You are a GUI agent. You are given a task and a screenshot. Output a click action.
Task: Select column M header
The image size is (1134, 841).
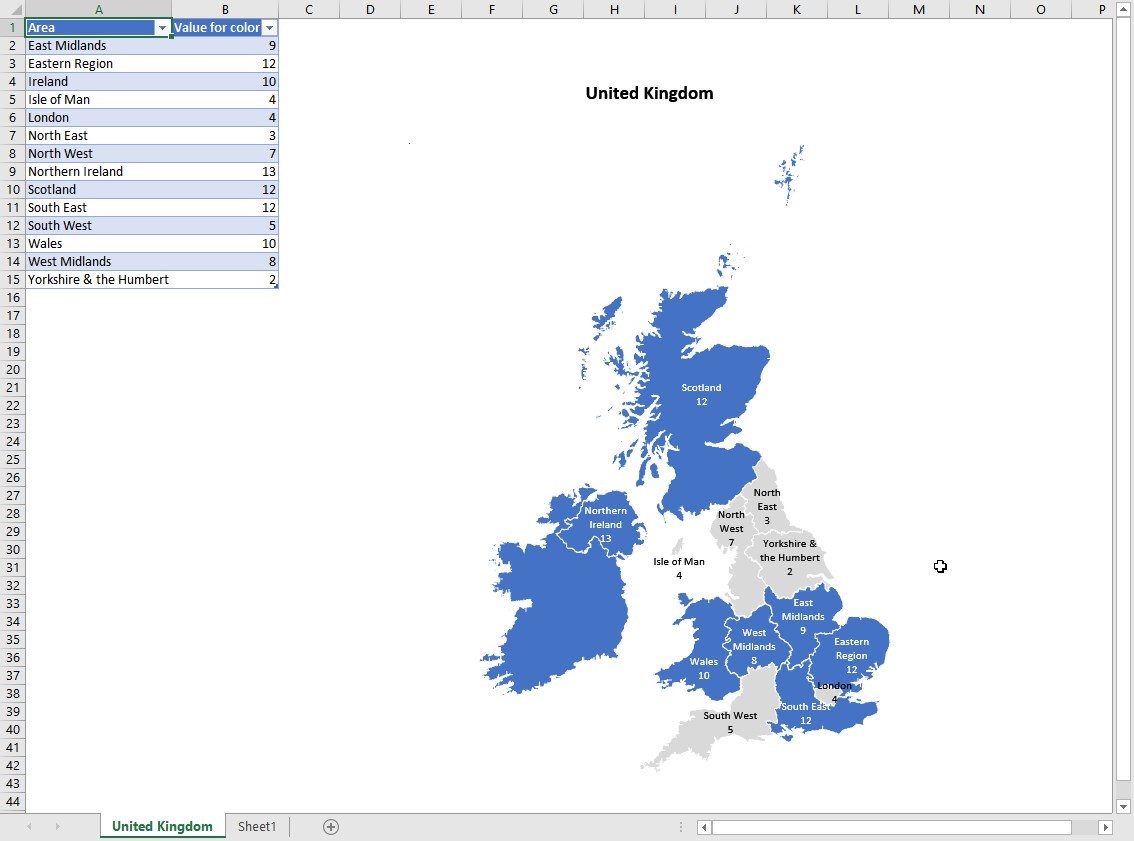[918, 9]
